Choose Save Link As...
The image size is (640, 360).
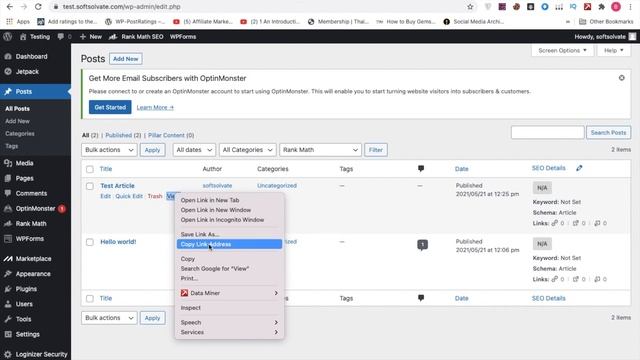229,234
